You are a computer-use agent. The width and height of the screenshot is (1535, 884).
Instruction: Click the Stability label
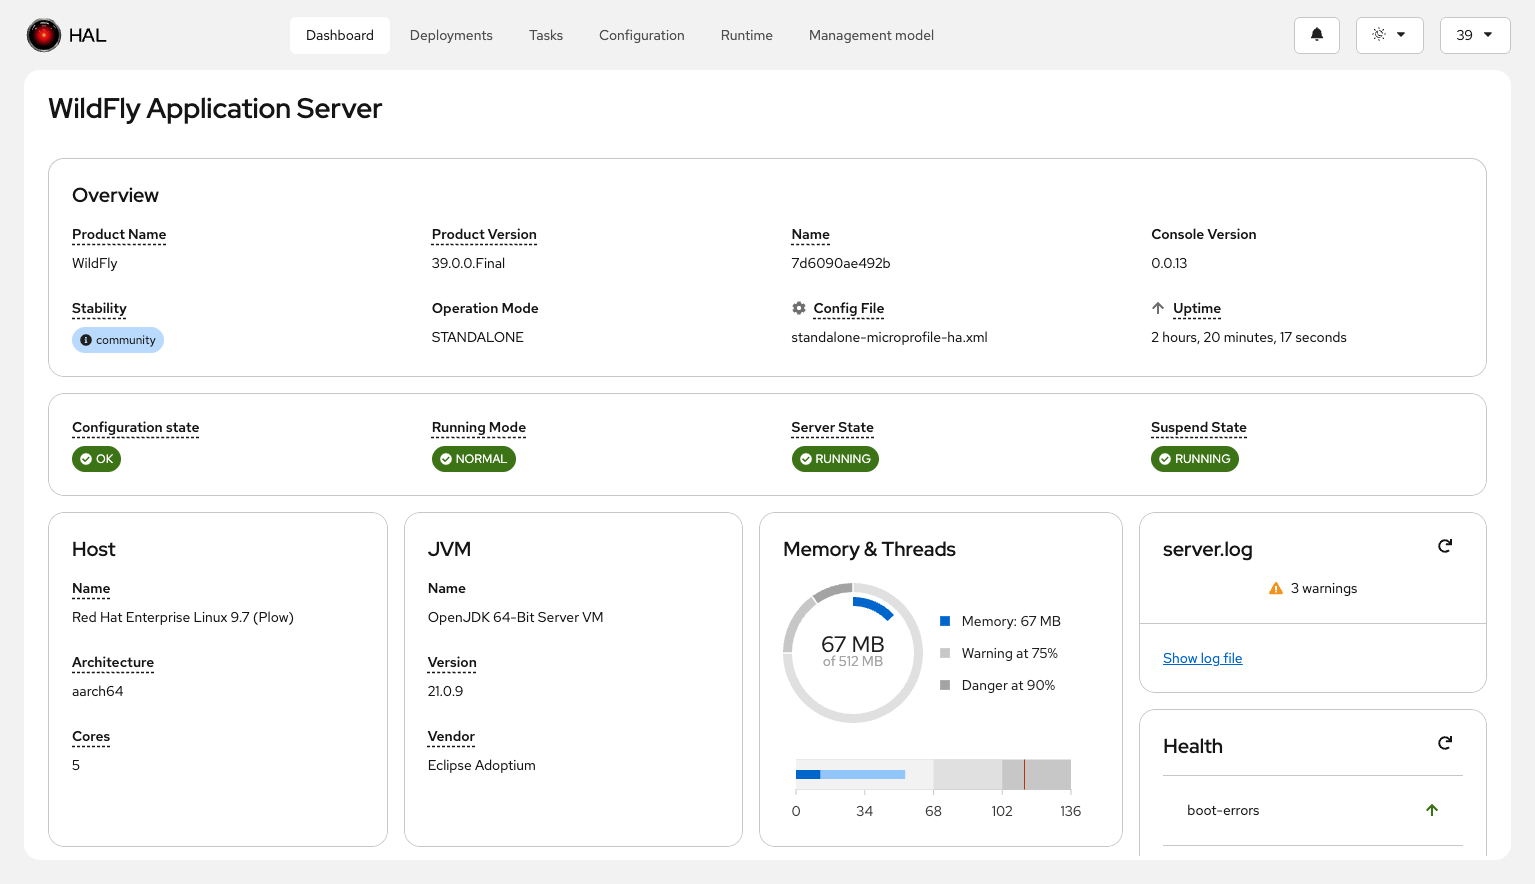point(99,308)
